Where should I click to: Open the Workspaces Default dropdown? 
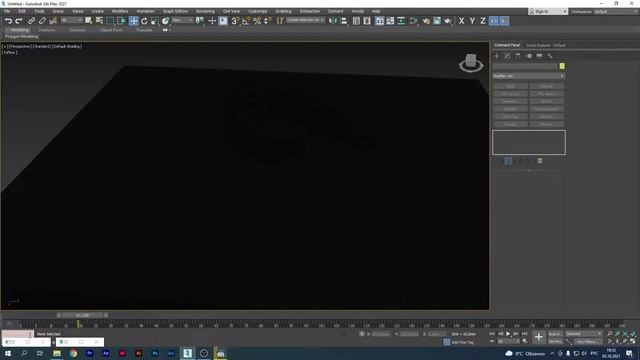[x=616, y=12]
